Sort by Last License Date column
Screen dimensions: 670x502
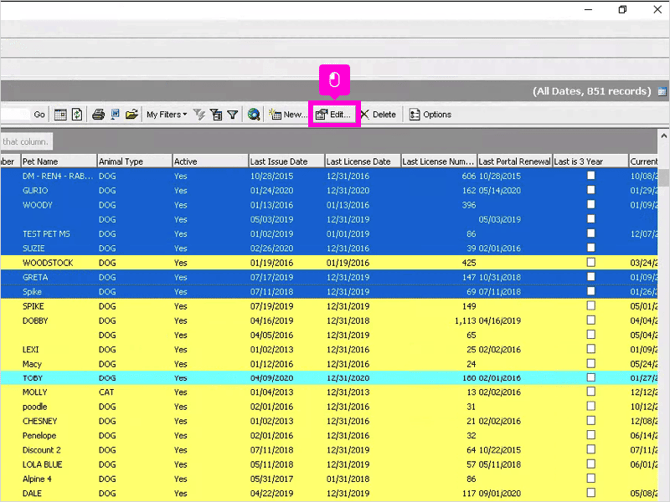click(x=363, y=161)
